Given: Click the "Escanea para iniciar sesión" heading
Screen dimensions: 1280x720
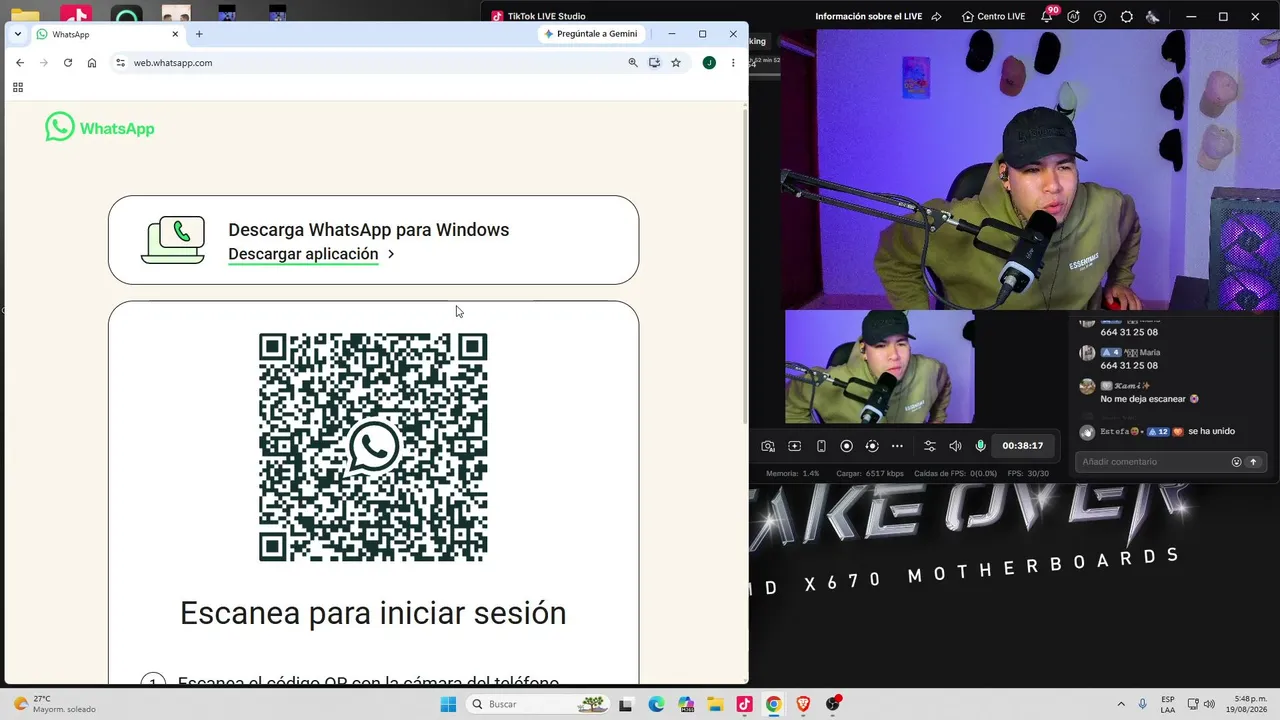Looking at the screenshot, I should [x=373, y=613].
